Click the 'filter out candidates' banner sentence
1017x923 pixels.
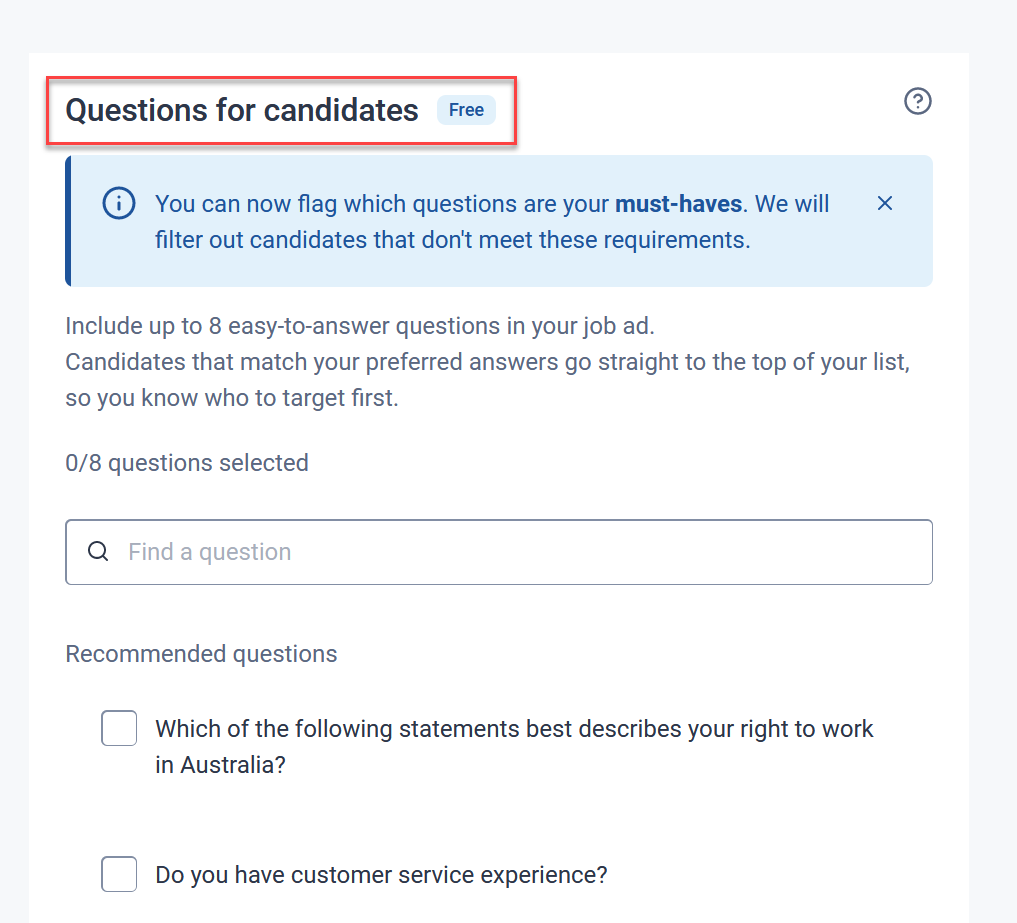click(x=452, y=240)
